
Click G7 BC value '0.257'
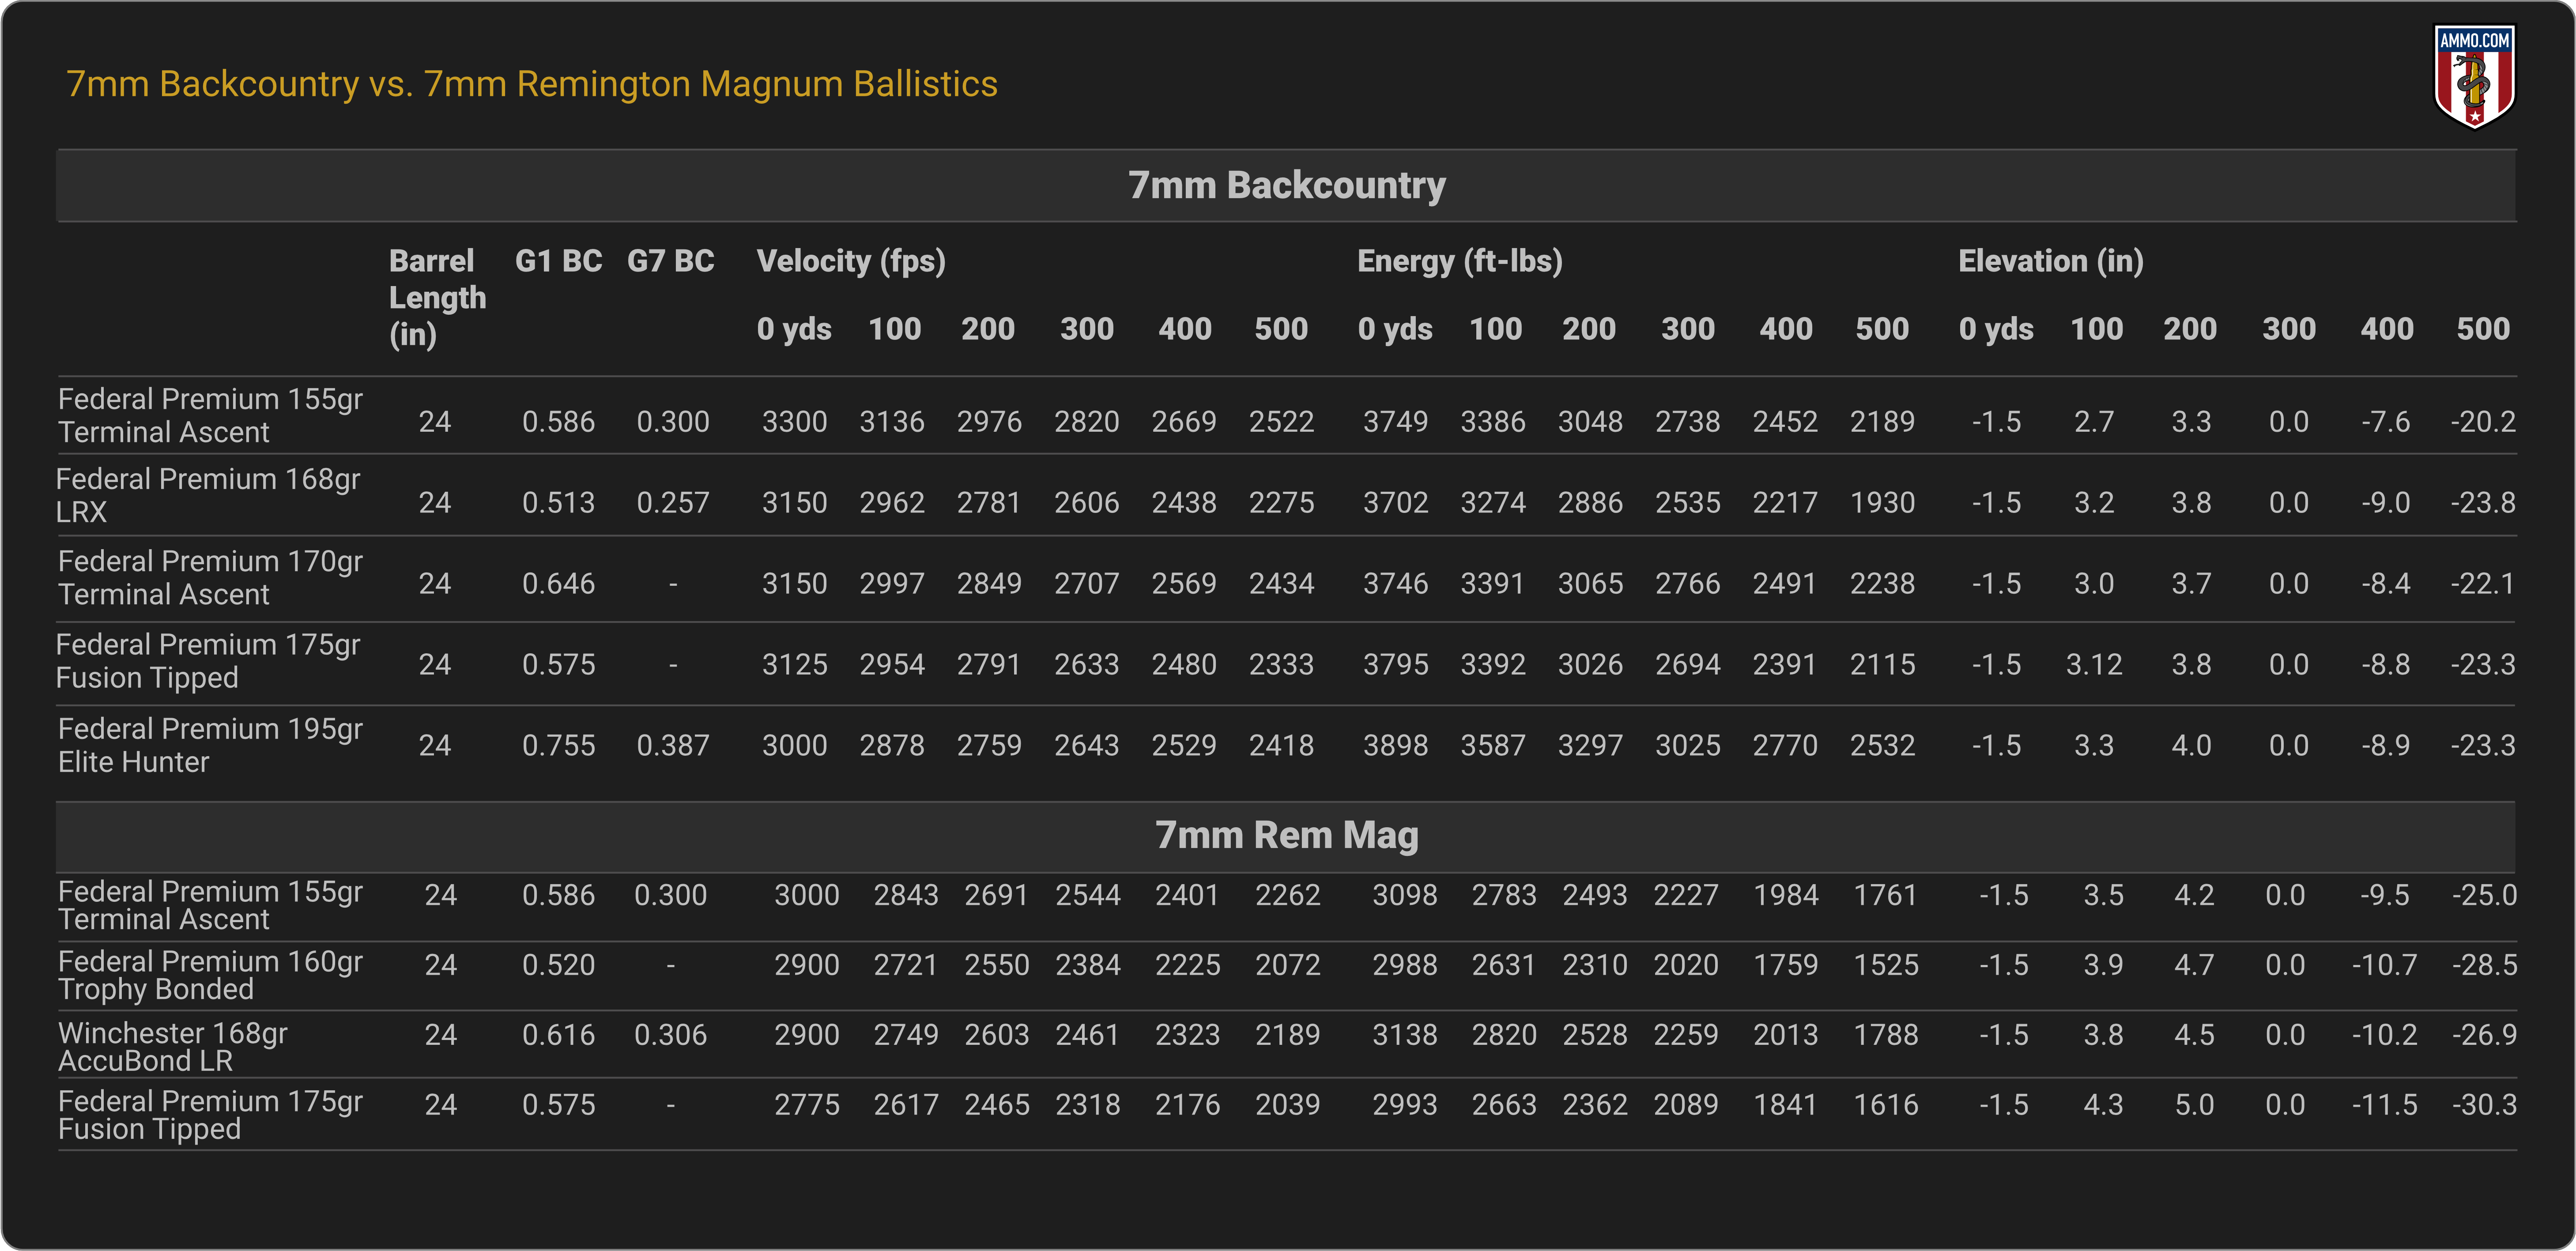tap(673, 503)
